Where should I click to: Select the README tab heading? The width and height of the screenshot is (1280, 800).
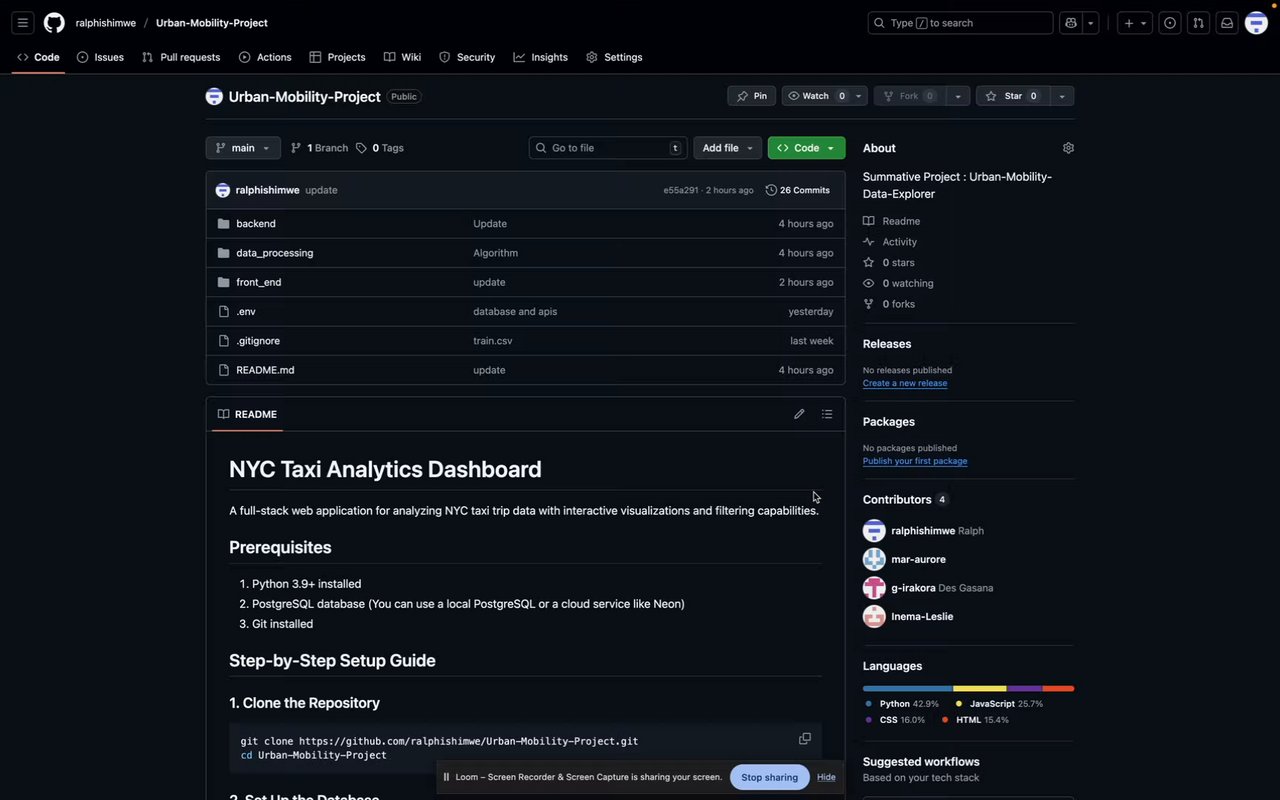point(247,414)
